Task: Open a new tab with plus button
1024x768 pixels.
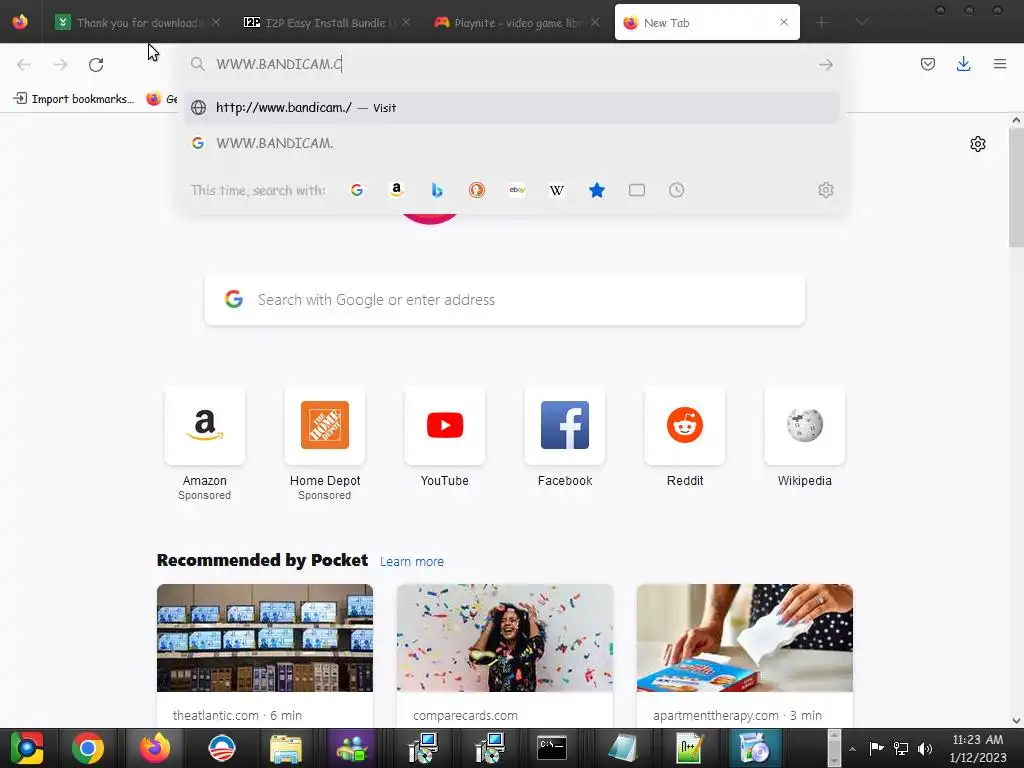Action: 822,22
